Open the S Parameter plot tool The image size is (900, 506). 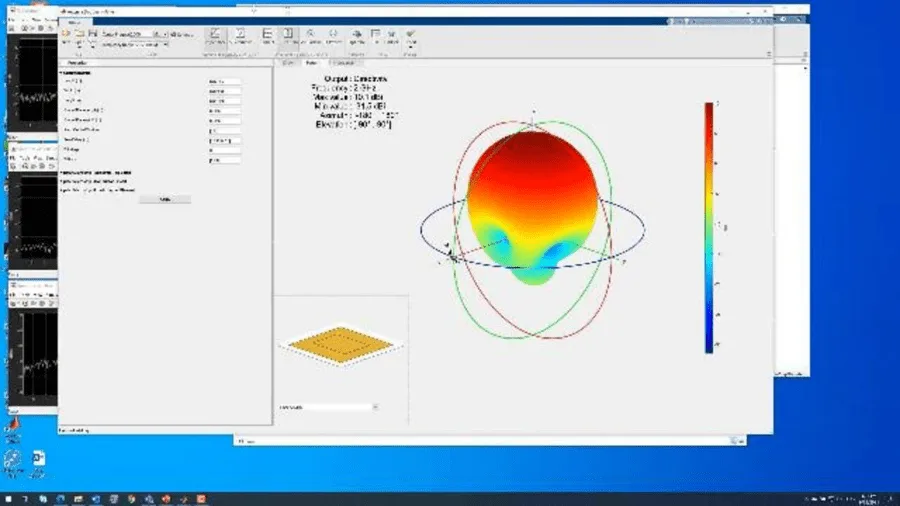coord(240,37)
